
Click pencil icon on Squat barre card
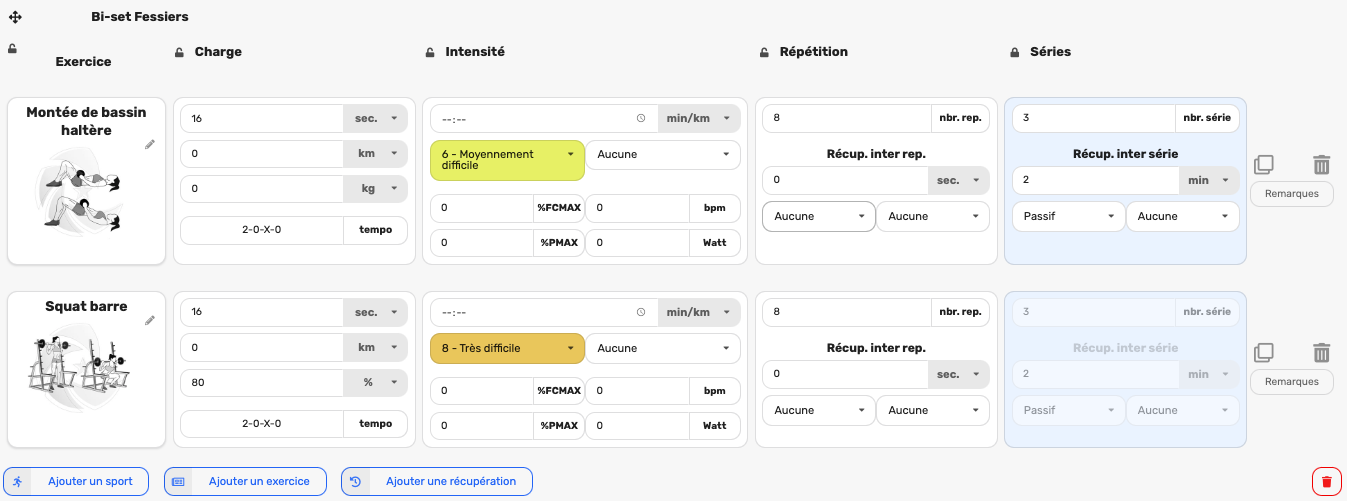(150, 320)
